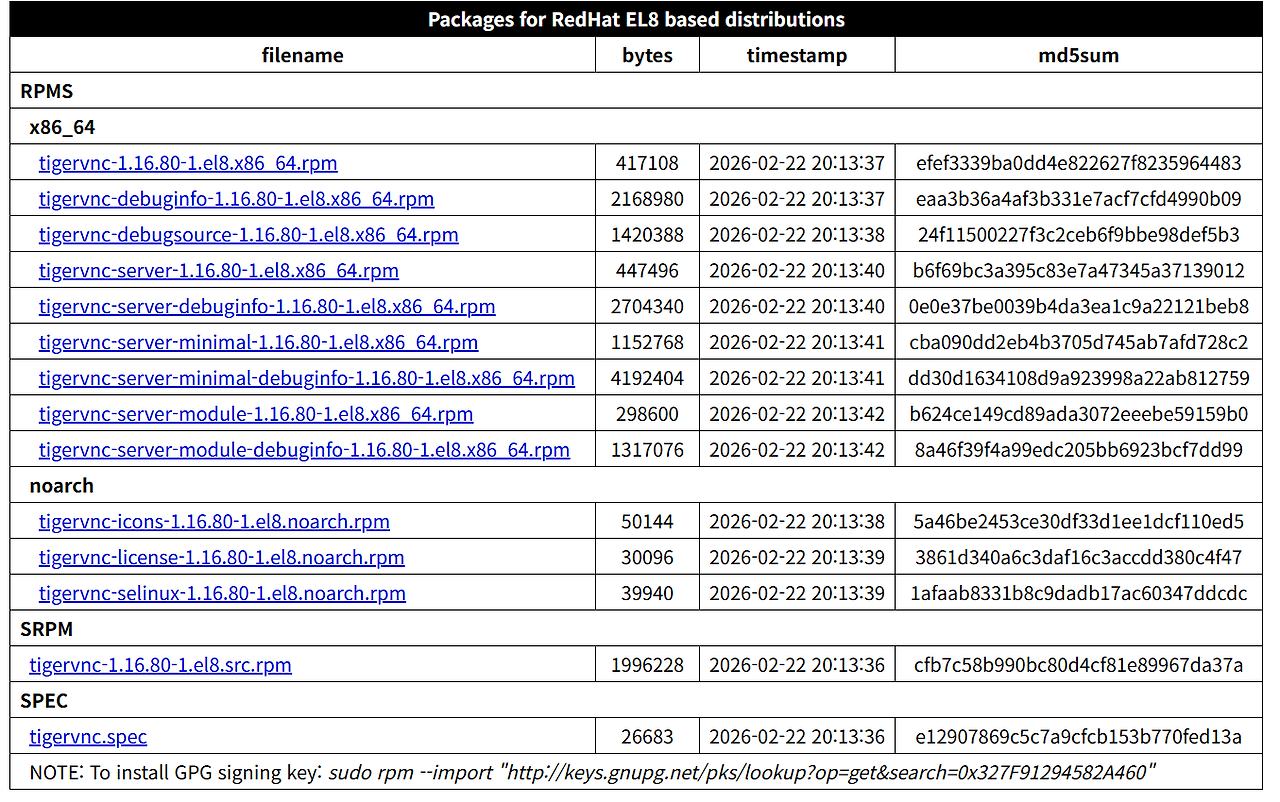
Task: Select md5sum b6f69bc3a395c83e7a47345a37139012
Action: pyautogui.click(x=1079, y=271)
